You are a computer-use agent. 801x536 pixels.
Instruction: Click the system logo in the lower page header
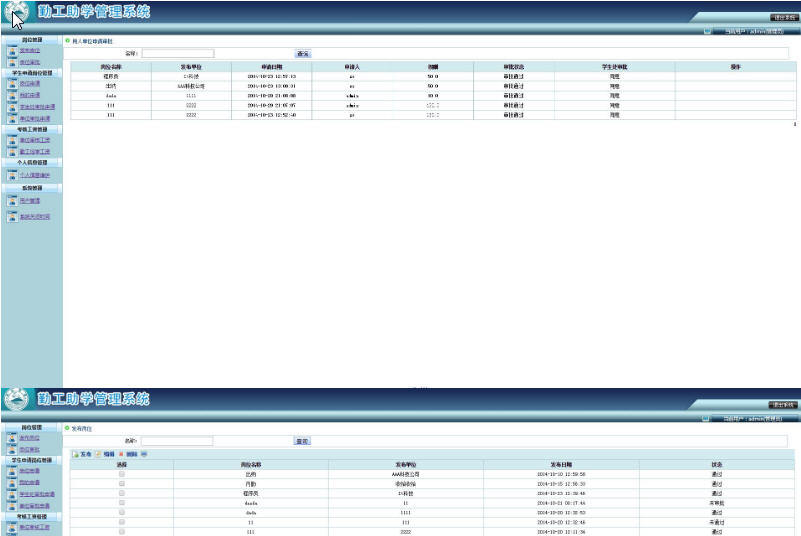[17, 399]
